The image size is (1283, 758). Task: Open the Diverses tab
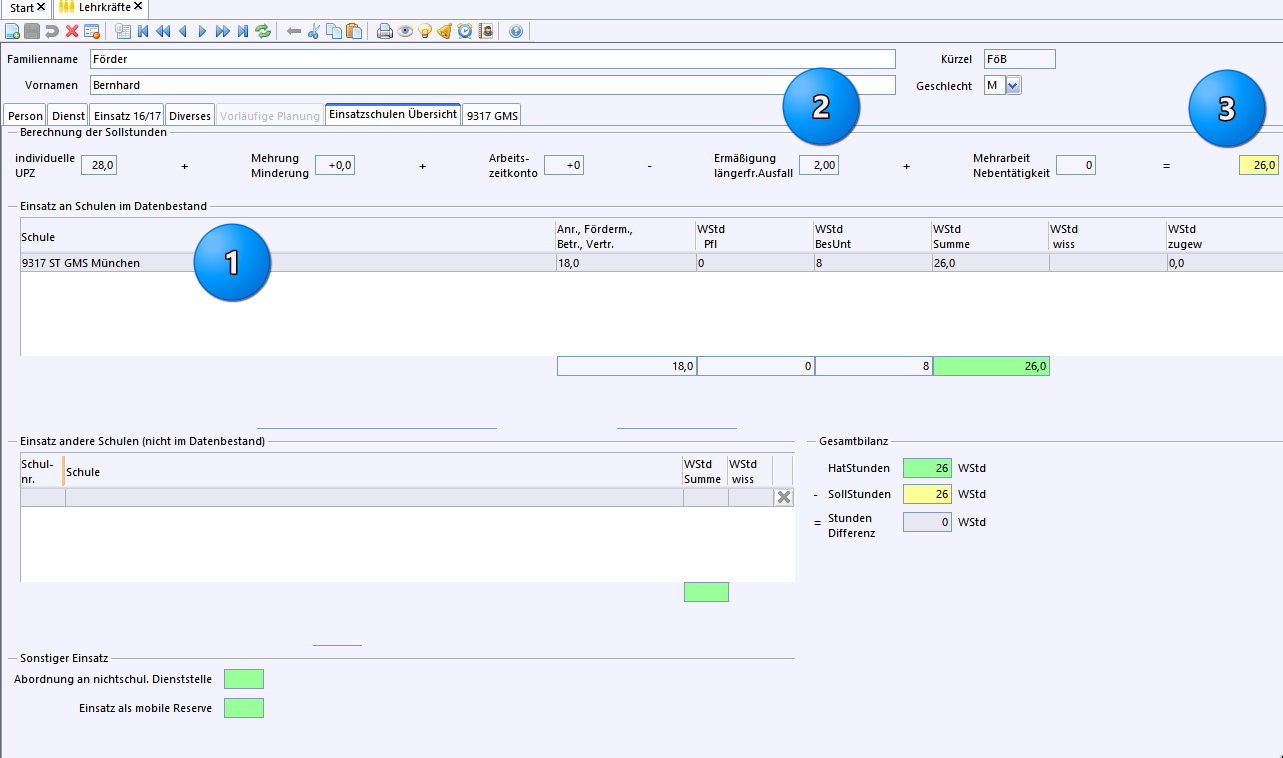(x=190, y=116)
